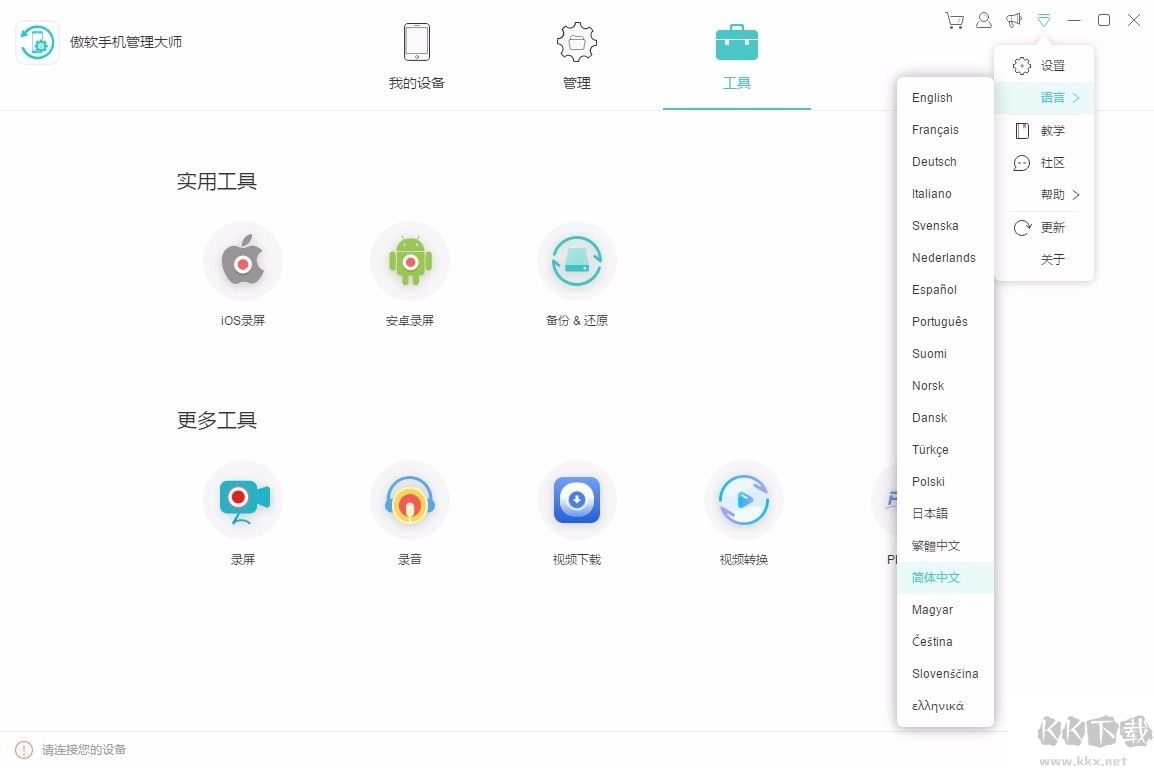Image resolution: width=1154 pixels, height=768 pixels.
Task: Select Norsk language
Action: click(945, 385)
